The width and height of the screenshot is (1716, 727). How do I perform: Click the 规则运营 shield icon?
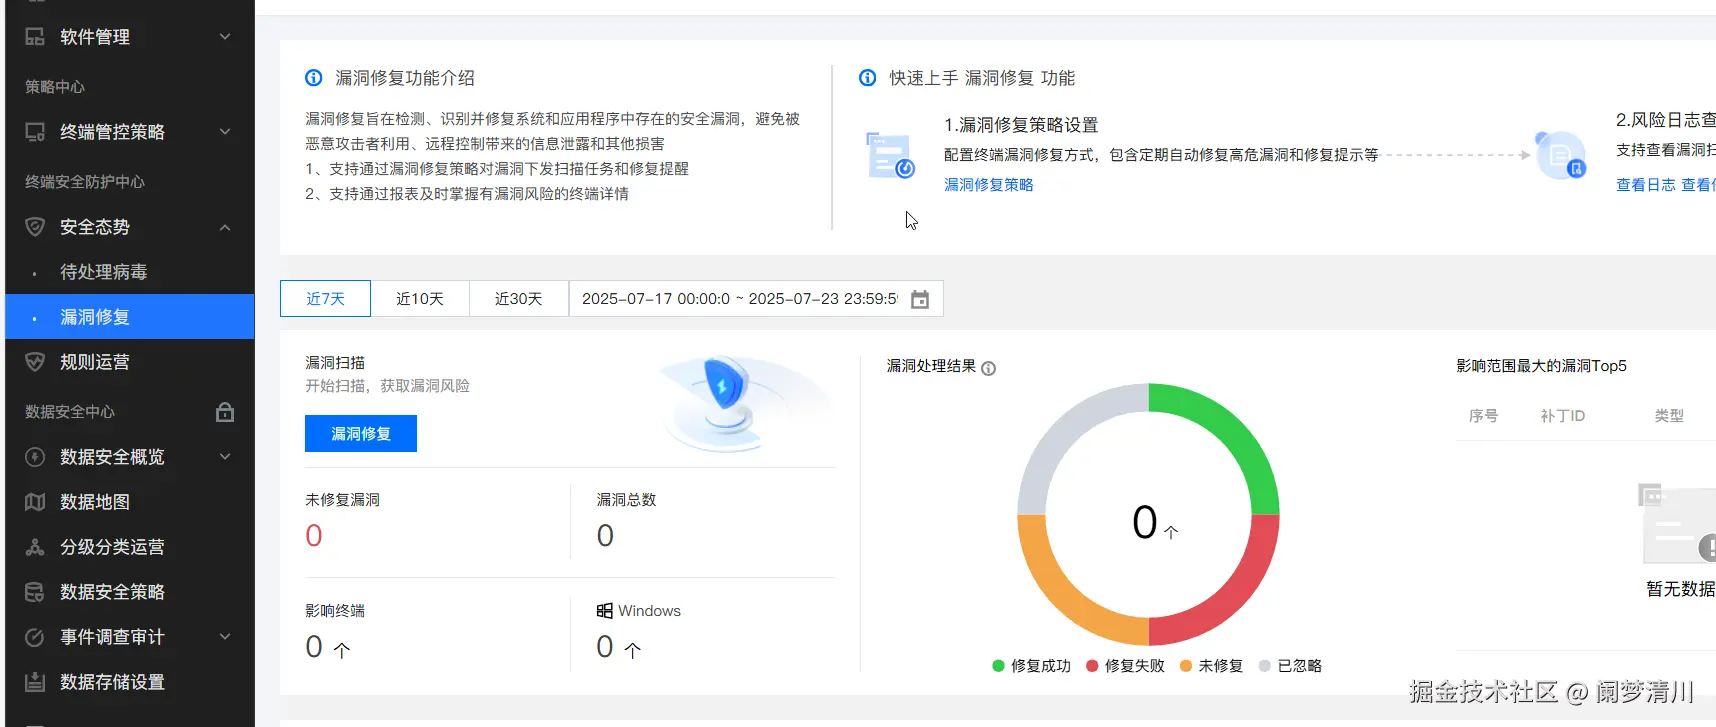[35, 362]
